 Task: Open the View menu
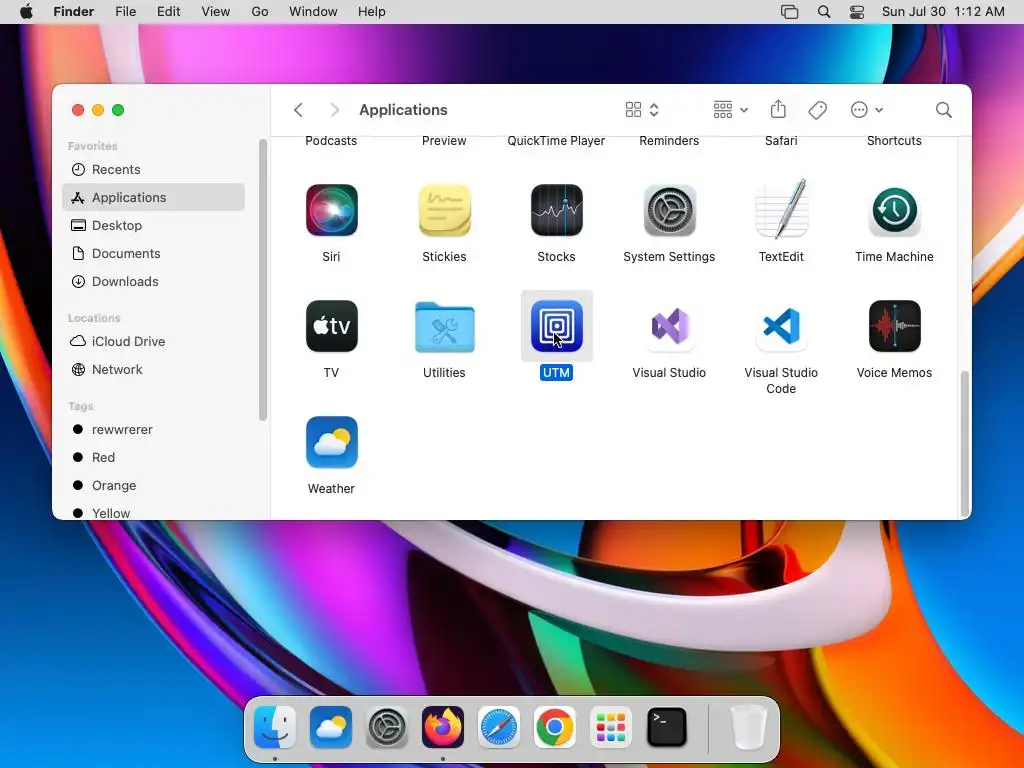pyautogui.click(x=216, y=12)
